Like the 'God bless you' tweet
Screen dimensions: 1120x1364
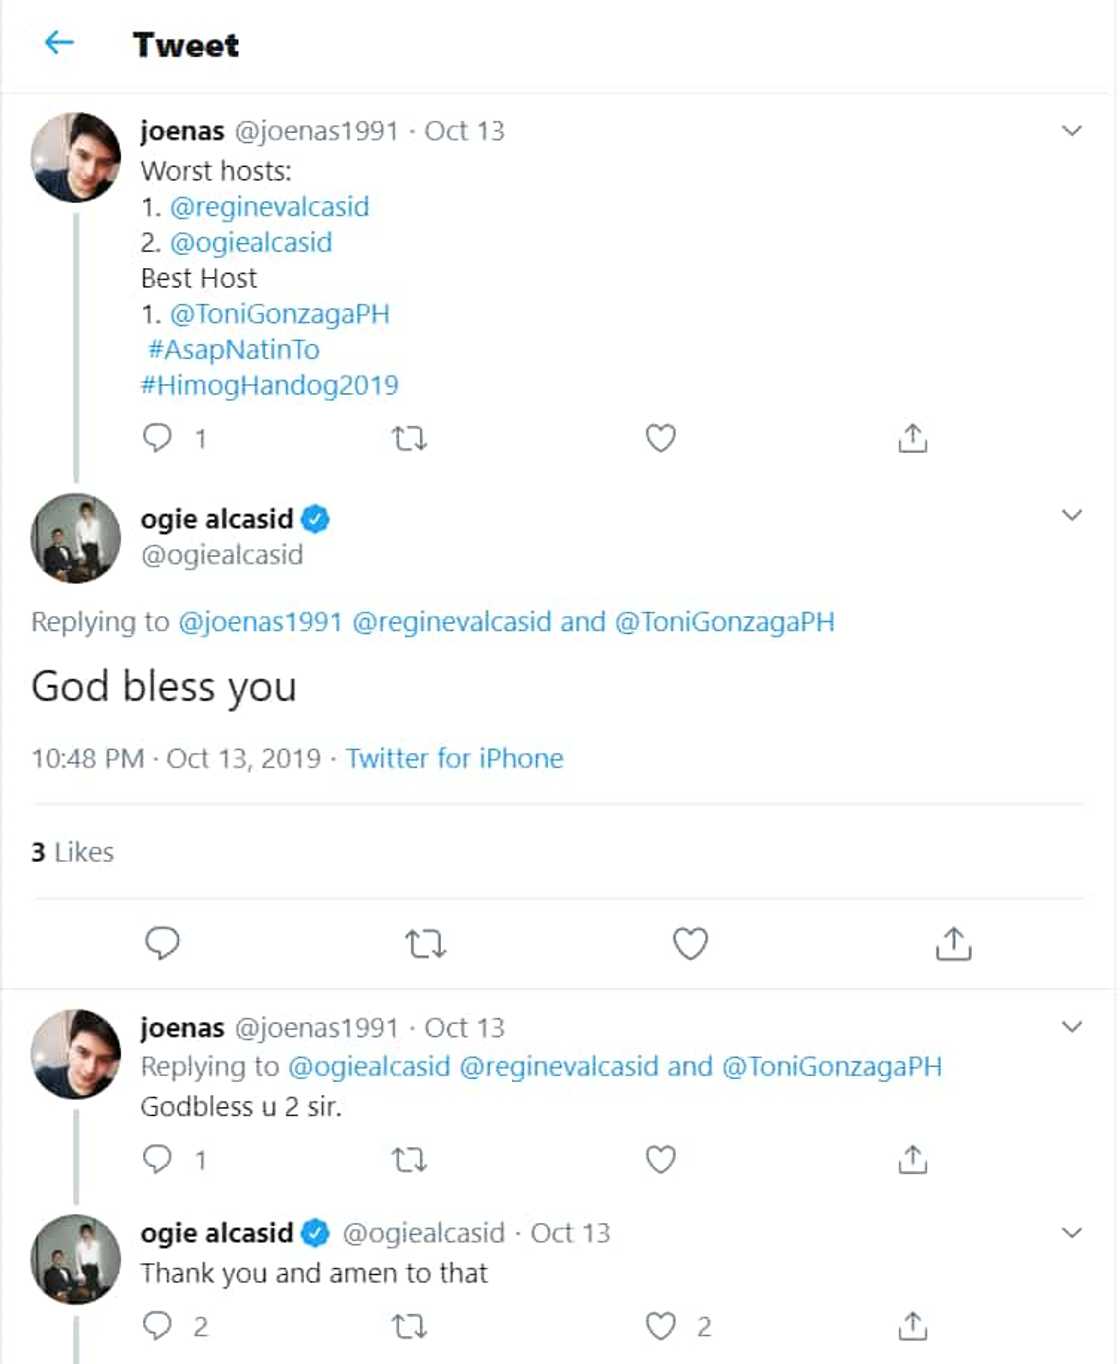point(689,941)
